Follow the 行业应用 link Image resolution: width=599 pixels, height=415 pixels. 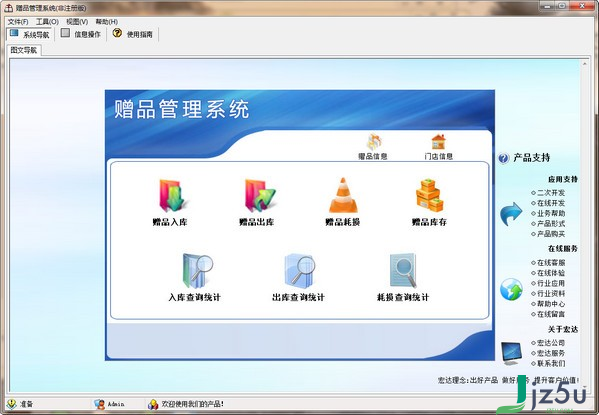551,284
